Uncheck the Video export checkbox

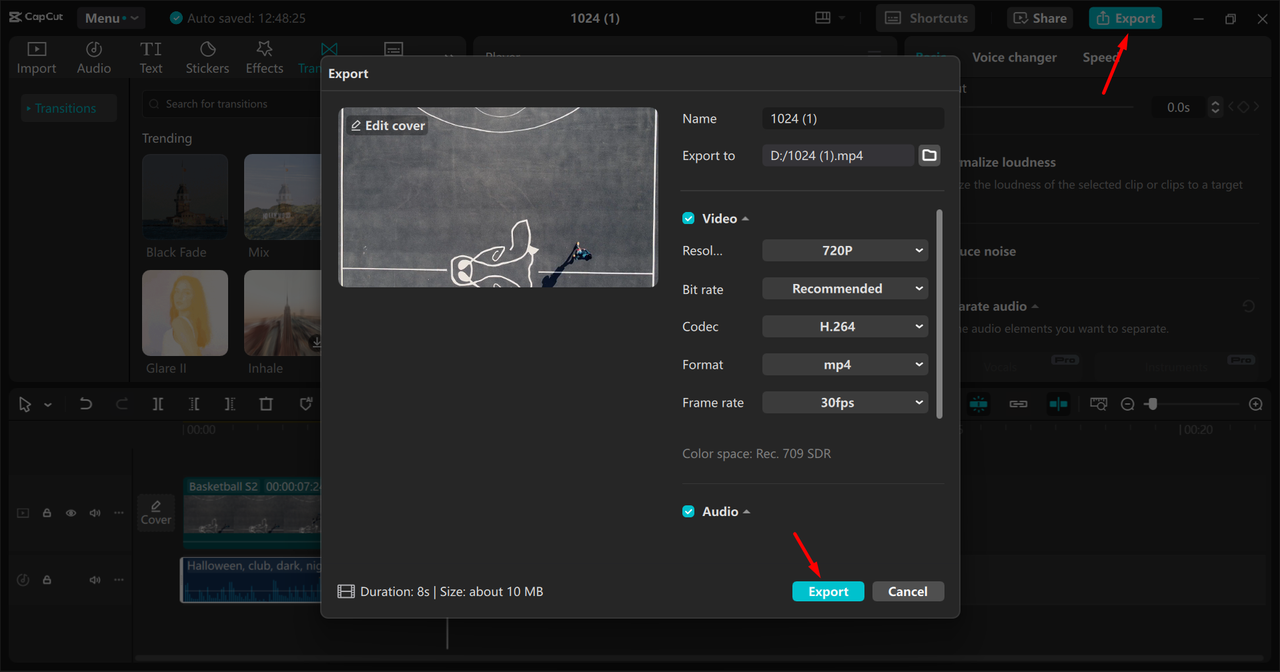pyautogui.click(x=688, y=218)
